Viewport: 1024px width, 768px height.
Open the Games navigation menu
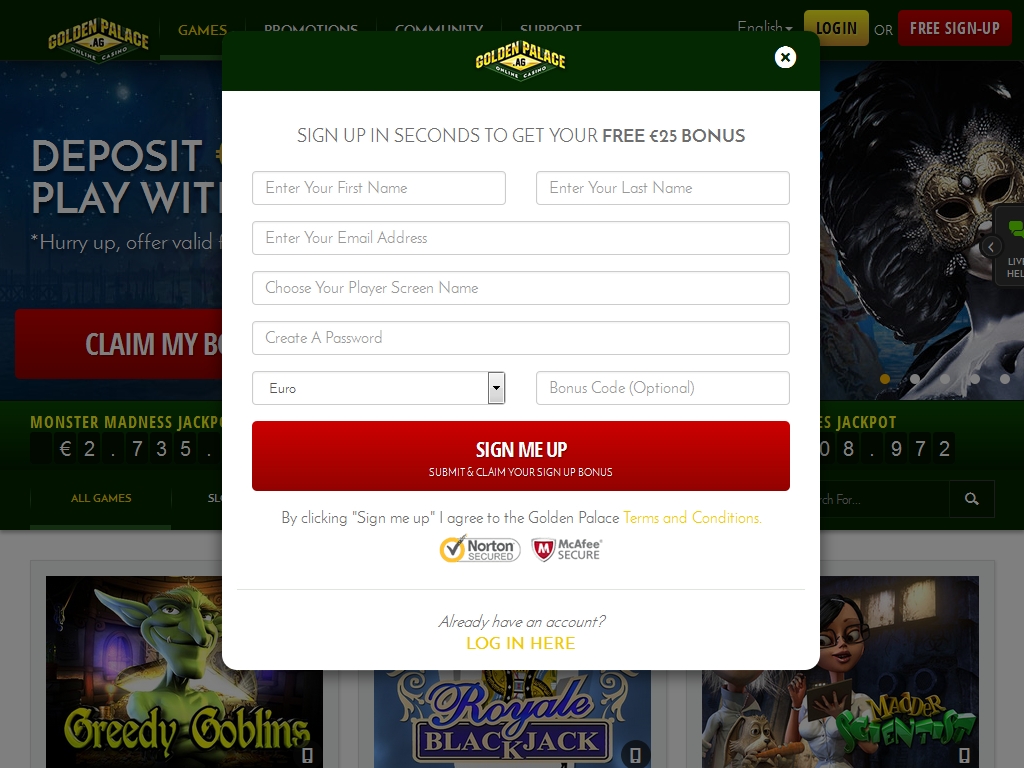[202, 30]
